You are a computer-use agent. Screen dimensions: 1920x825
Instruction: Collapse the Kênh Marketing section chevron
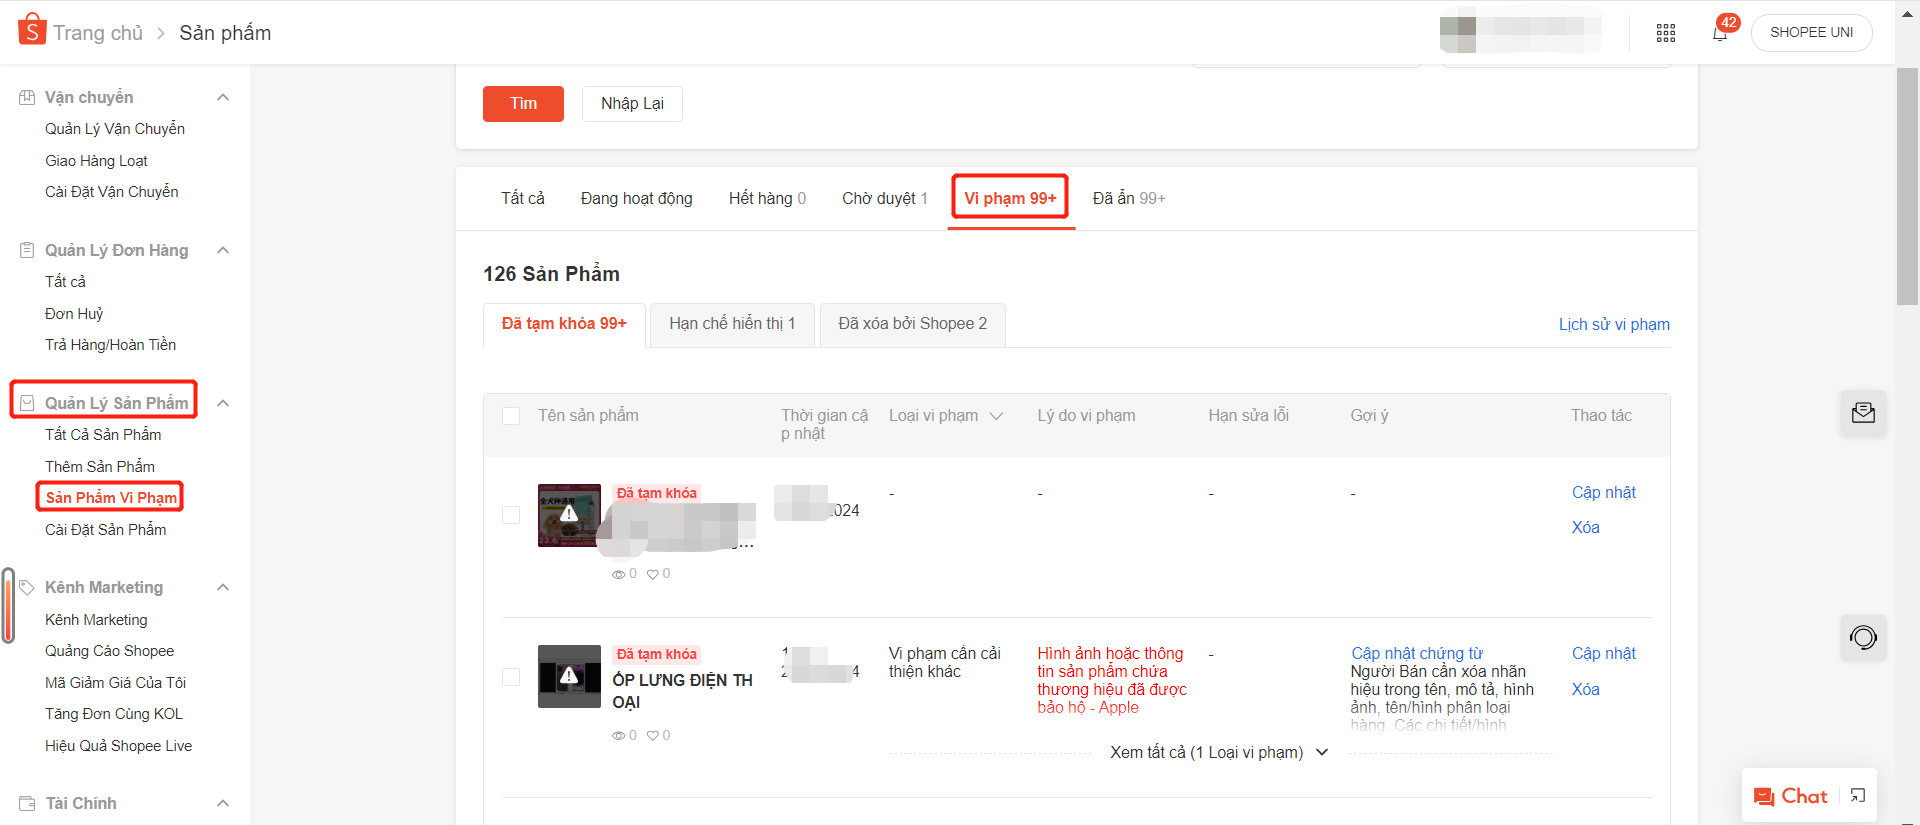coord(223,587)
